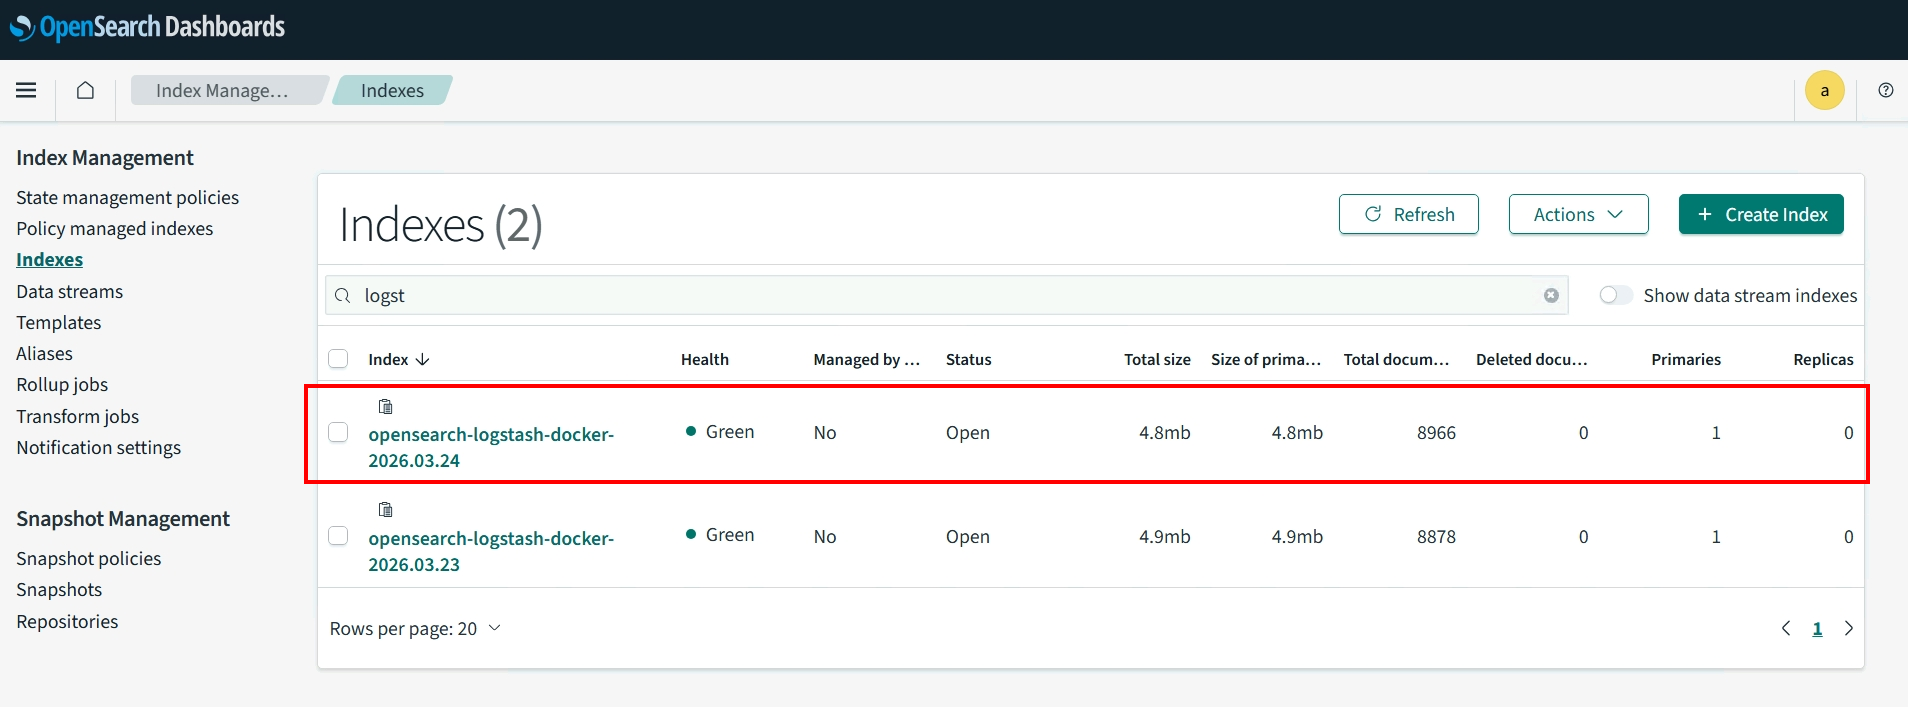The image size is (1908, 707).
Task: Open the opensearch-logstash-docker-2026.03.24 index link
Action: 491,447
